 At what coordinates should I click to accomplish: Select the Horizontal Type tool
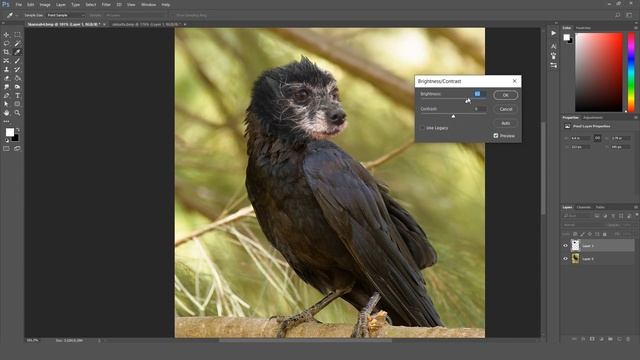pyautogui.click(x=17, y=96)
